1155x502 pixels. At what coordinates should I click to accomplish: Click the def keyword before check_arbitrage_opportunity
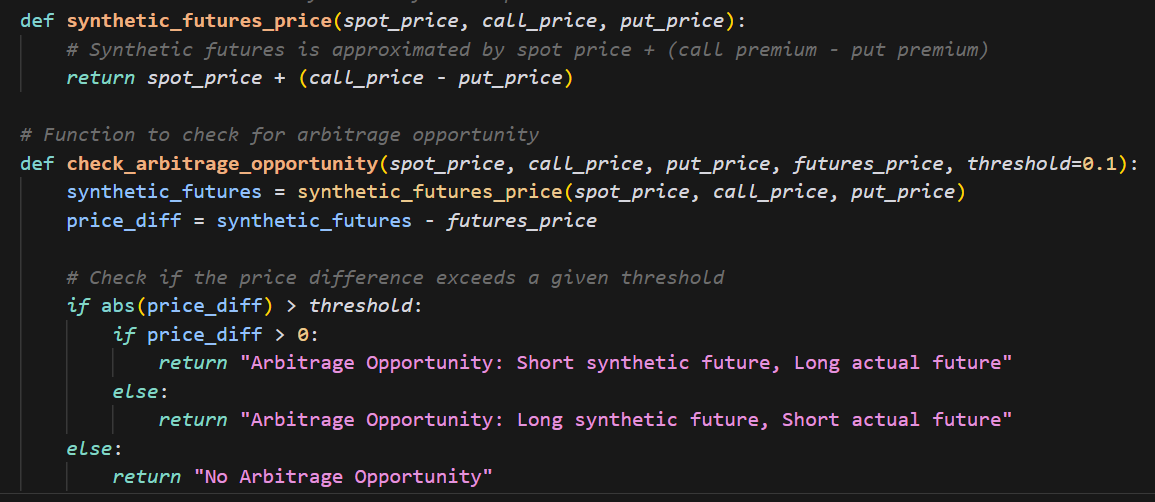[x=37, y=163]
